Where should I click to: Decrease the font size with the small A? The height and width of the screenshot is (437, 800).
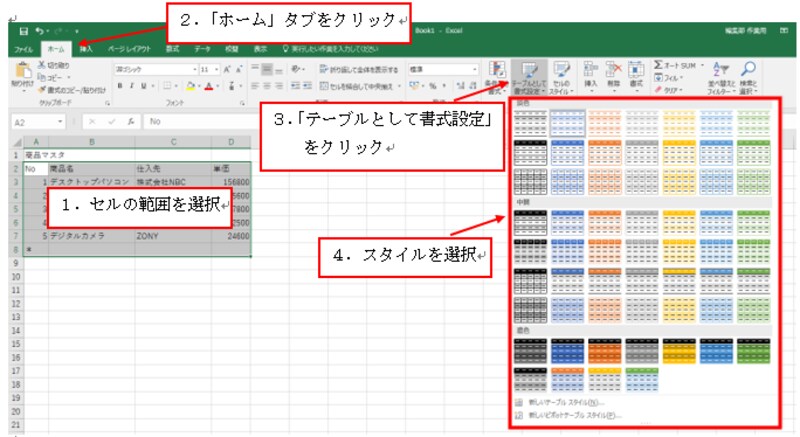(x=238, y=69)
